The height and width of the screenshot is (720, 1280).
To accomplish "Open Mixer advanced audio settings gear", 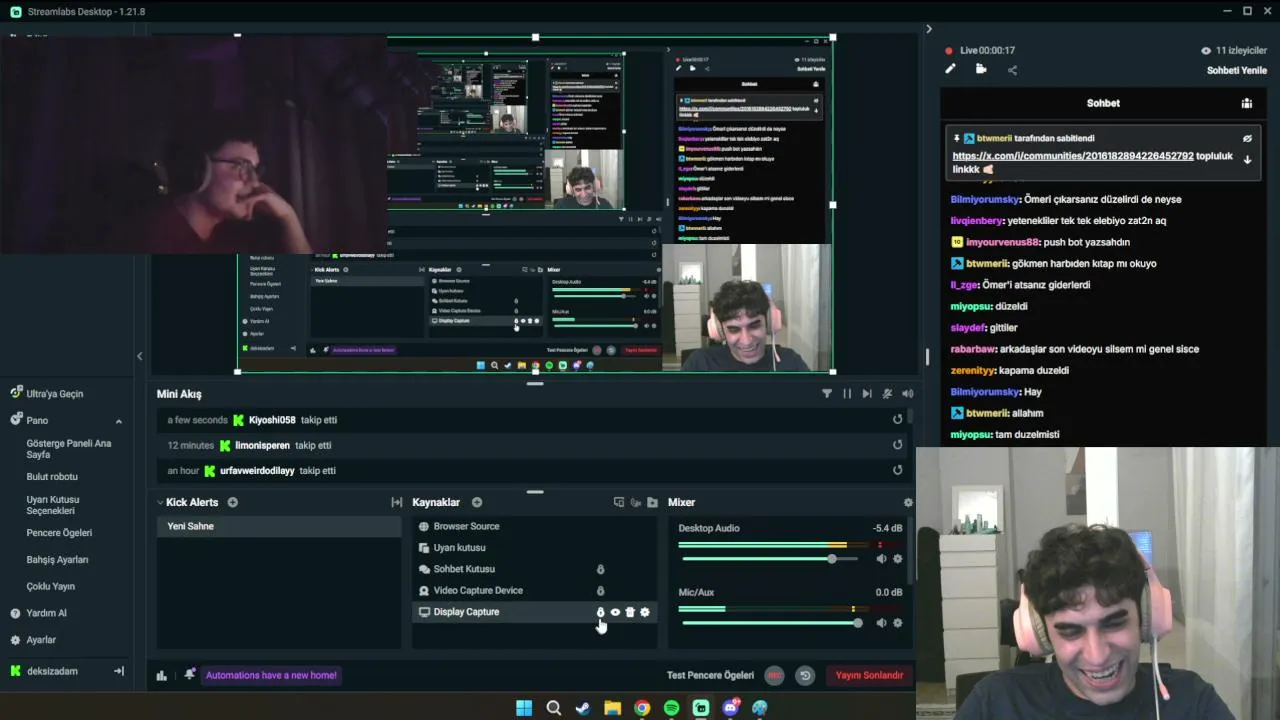I will point(908,503).
